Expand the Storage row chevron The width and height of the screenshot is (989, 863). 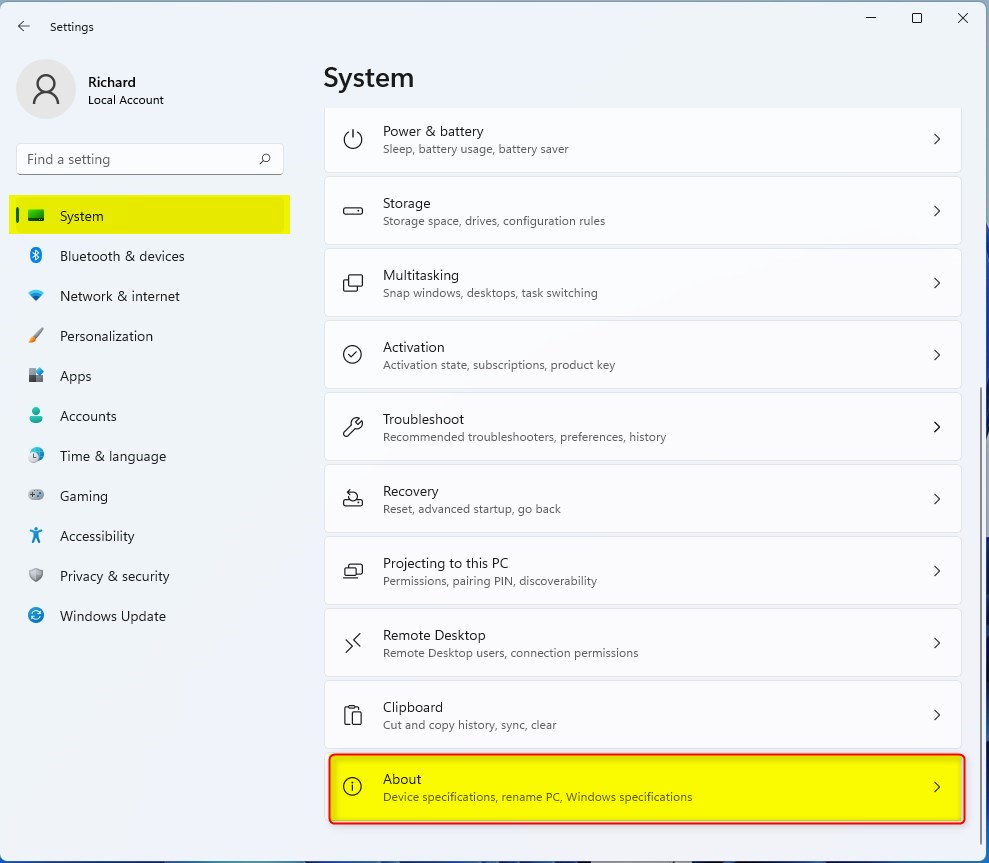(937, 211)
